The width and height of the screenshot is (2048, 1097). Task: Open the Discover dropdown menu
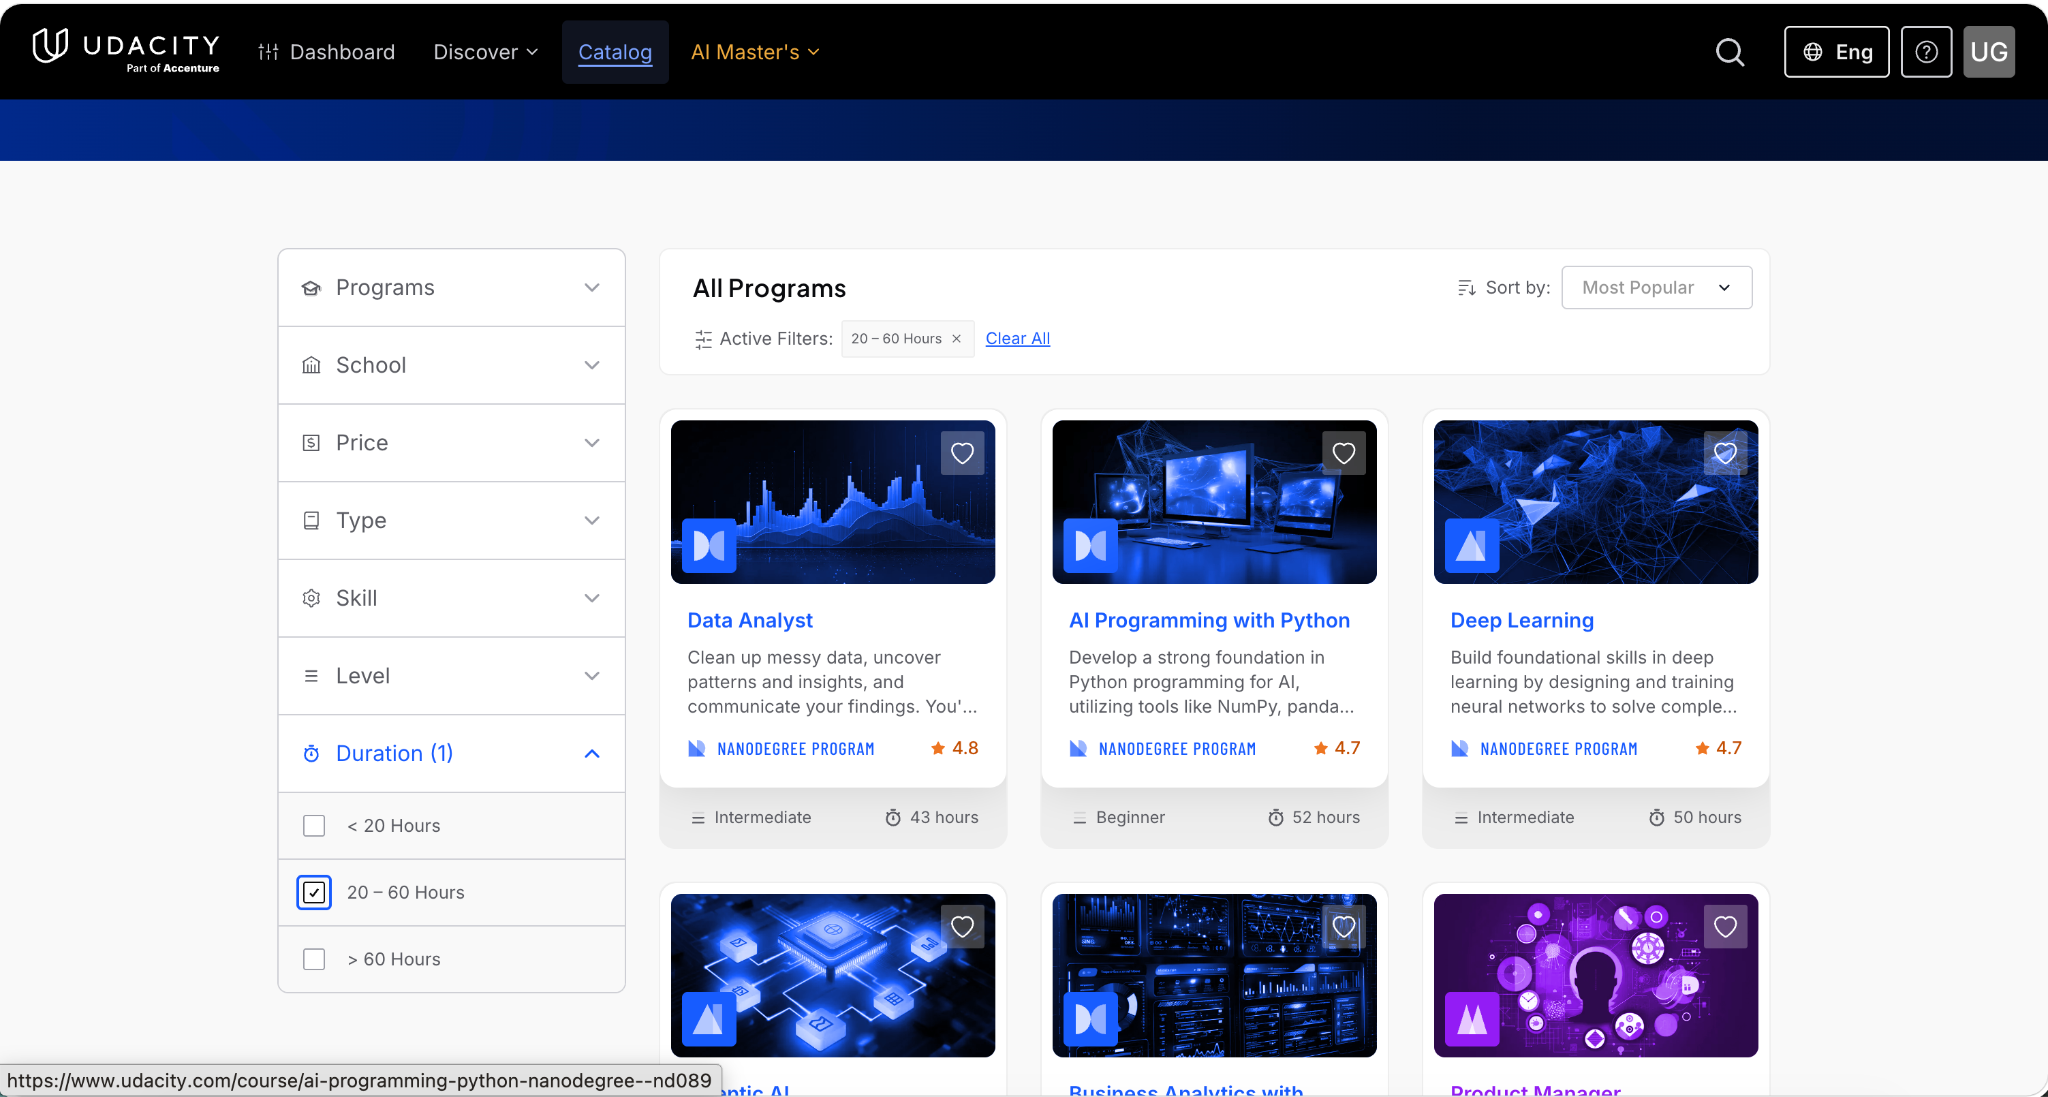485,52
